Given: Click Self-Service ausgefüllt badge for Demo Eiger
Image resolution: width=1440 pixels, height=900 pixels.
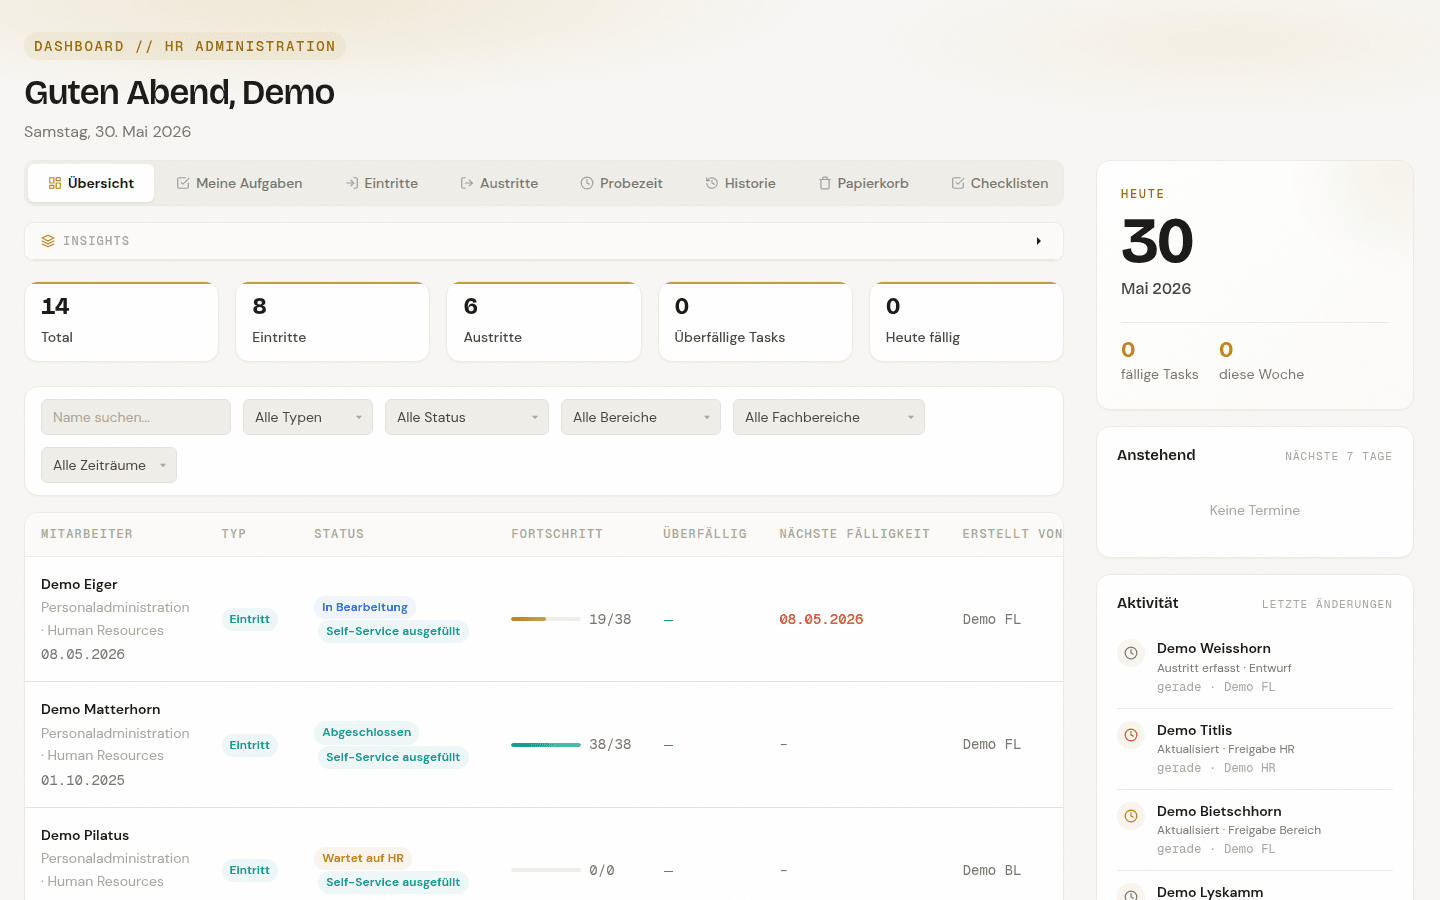Looking at the screenshot, I should point(393,631).
